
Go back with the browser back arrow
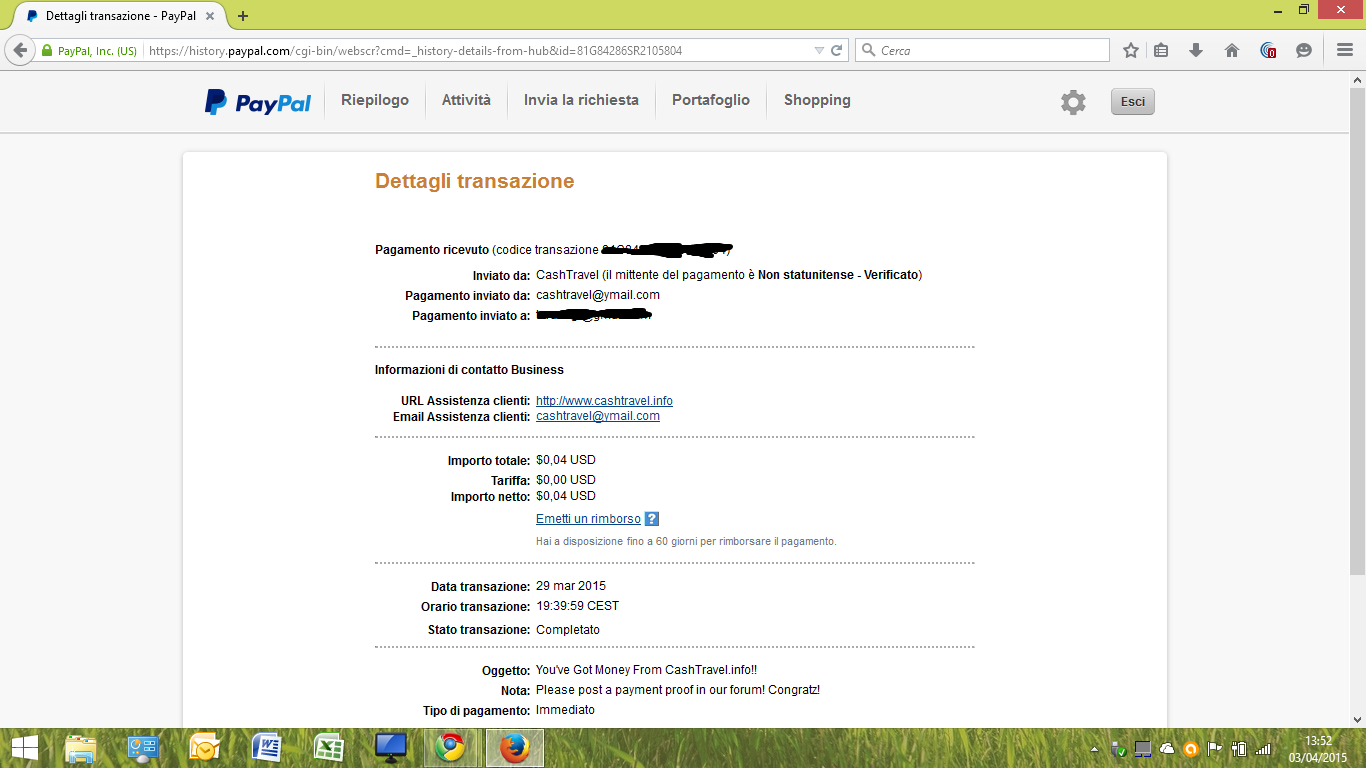19,50
